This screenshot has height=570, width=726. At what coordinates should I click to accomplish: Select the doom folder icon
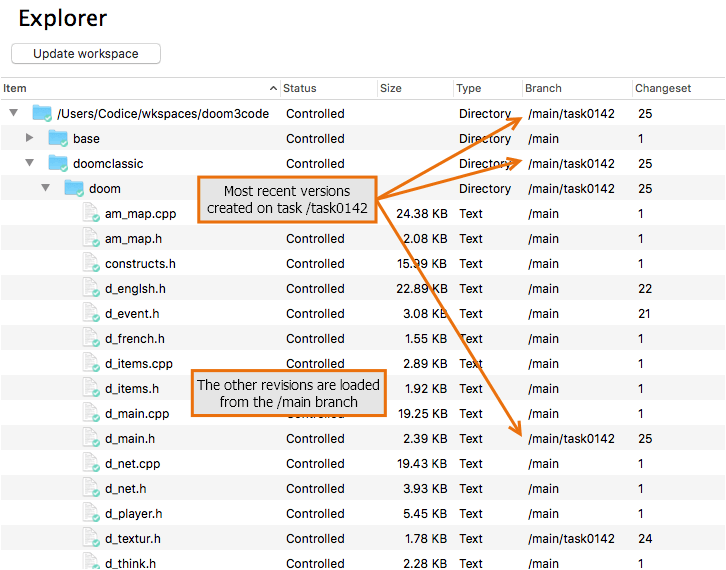click(x=74, y=188)
